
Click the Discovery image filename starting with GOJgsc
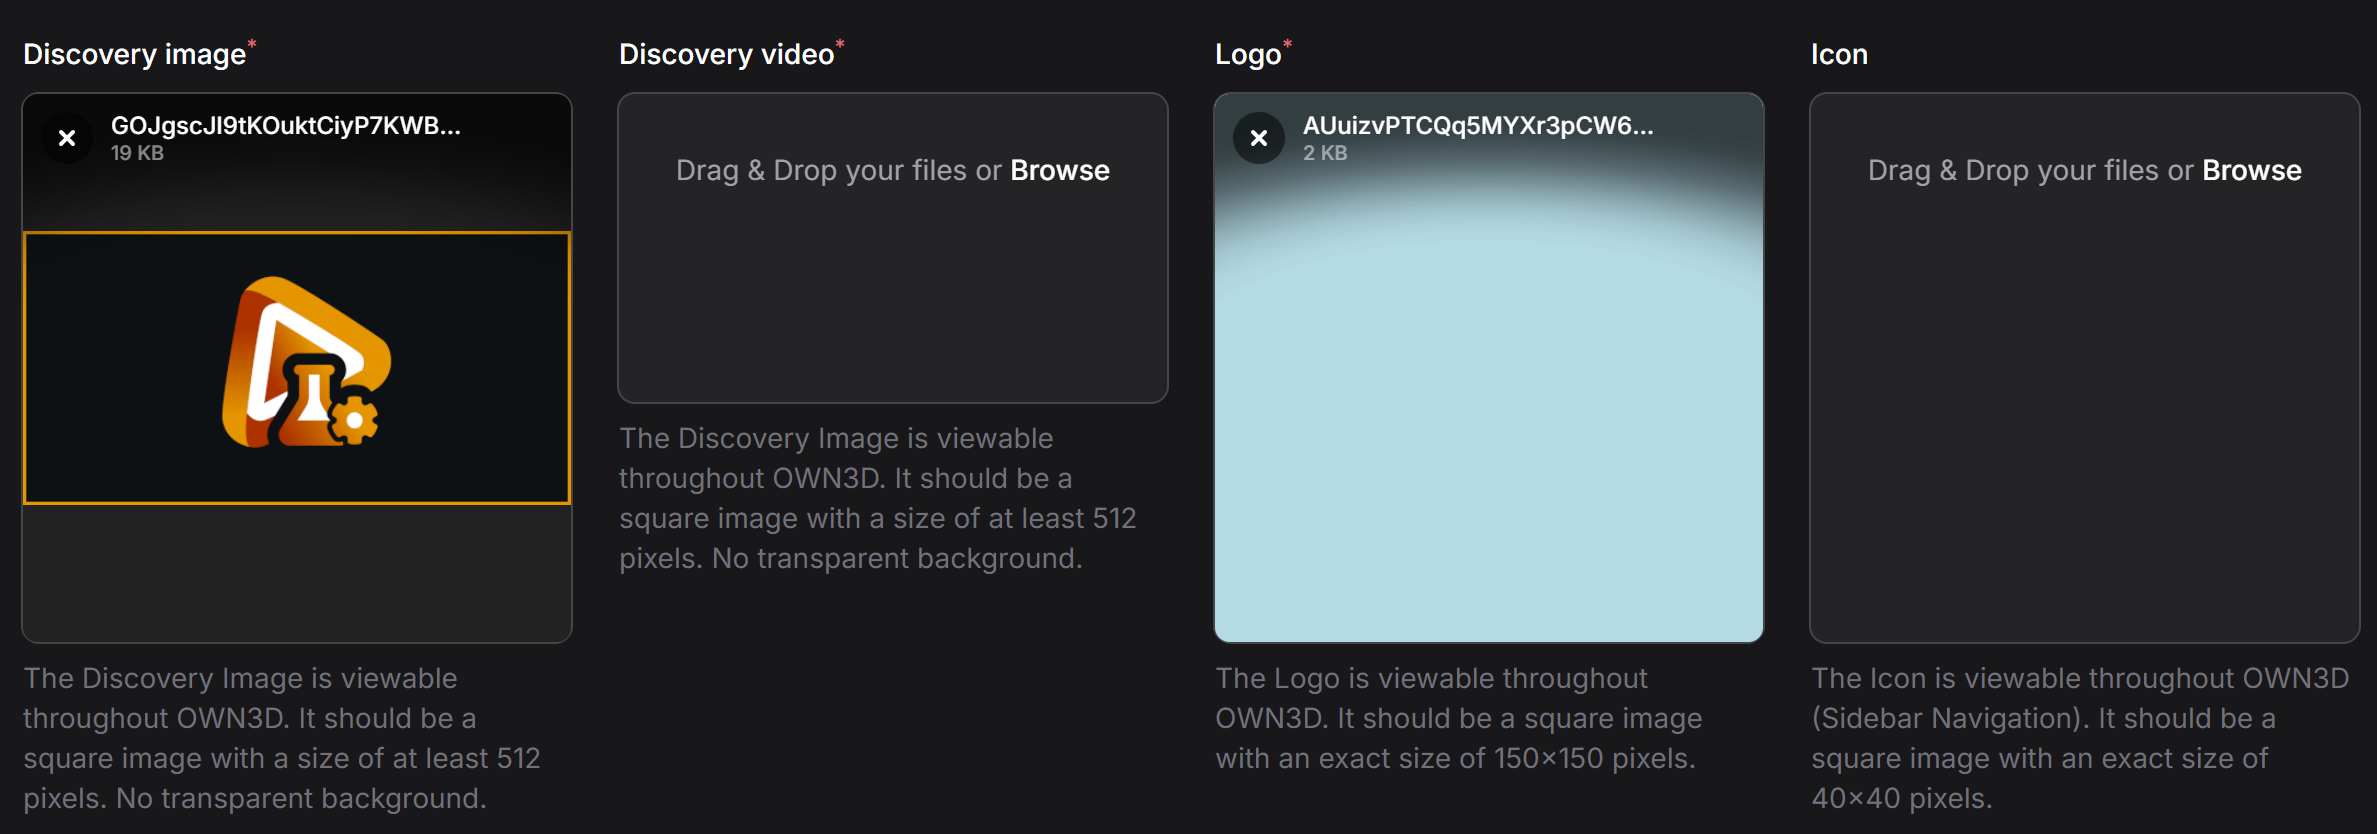point(285,126)
